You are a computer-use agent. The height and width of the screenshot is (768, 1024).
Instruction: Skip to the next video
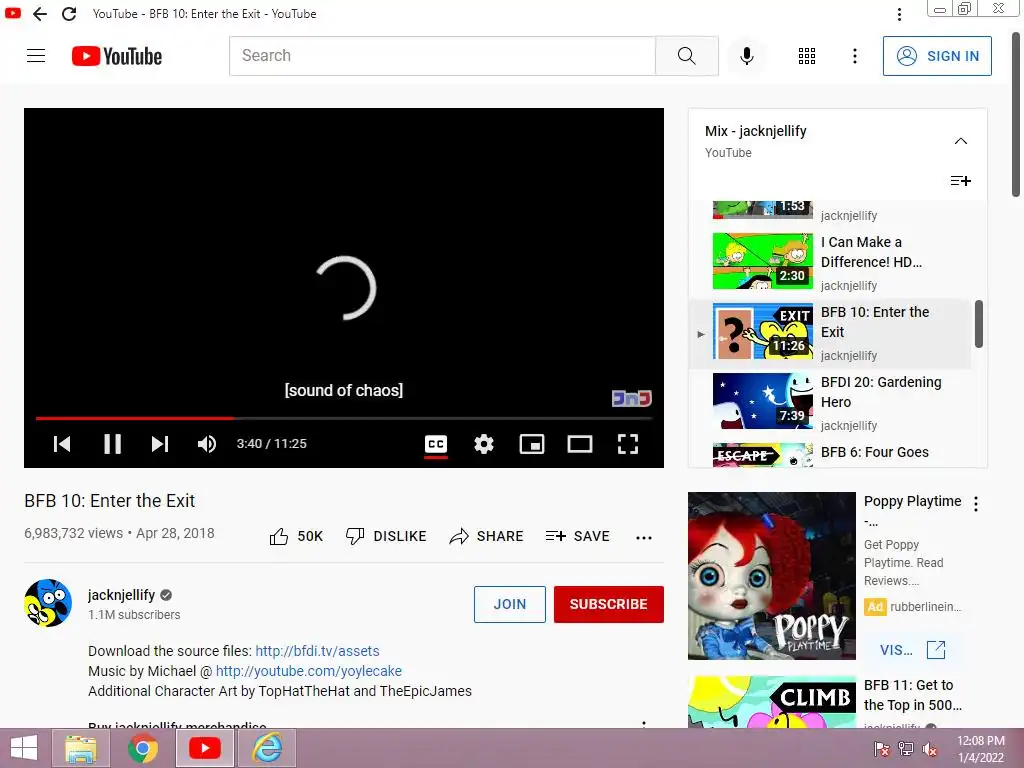[x=160, y=444]
